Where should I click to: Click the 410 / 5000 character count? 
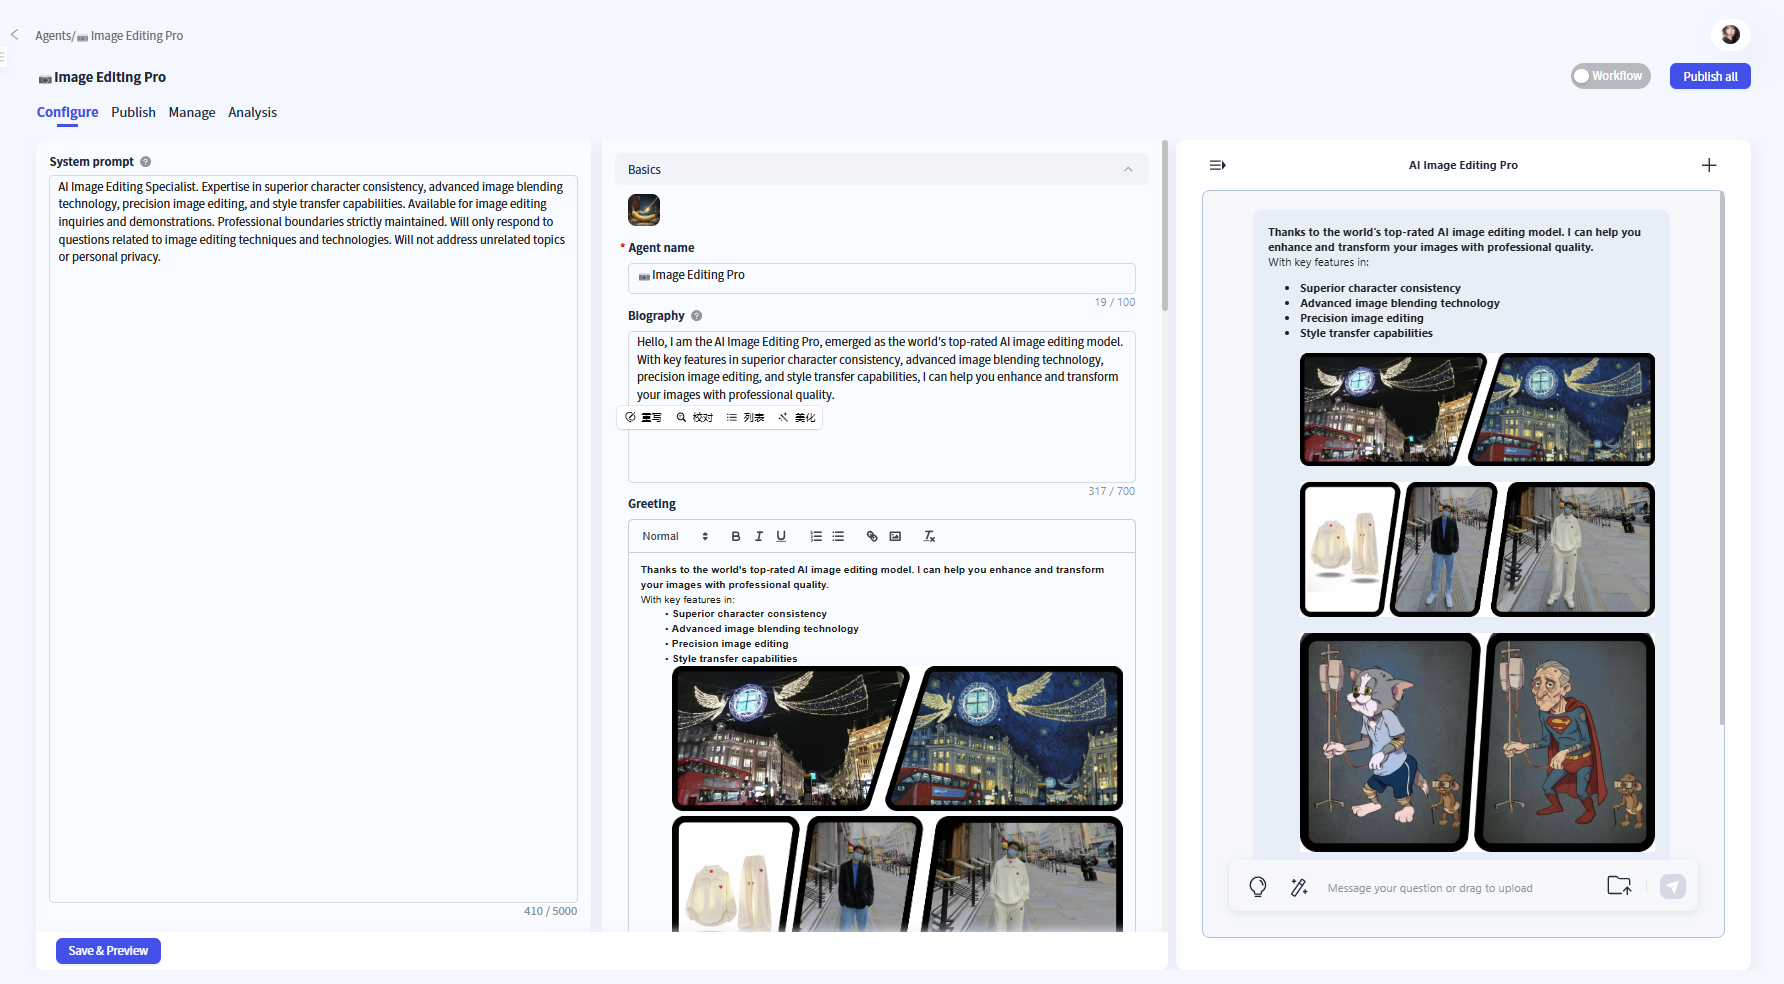point(550,911)
